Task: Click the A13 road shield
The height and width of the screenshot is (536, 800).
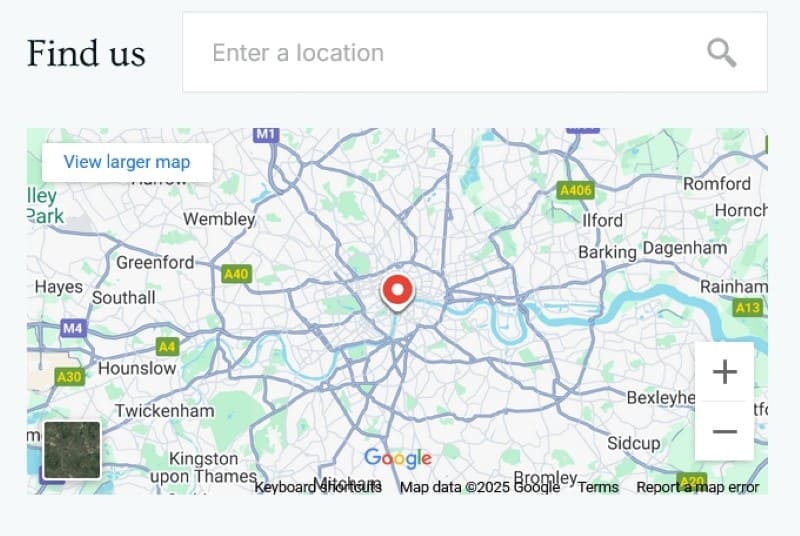Action: click(748, 308)
